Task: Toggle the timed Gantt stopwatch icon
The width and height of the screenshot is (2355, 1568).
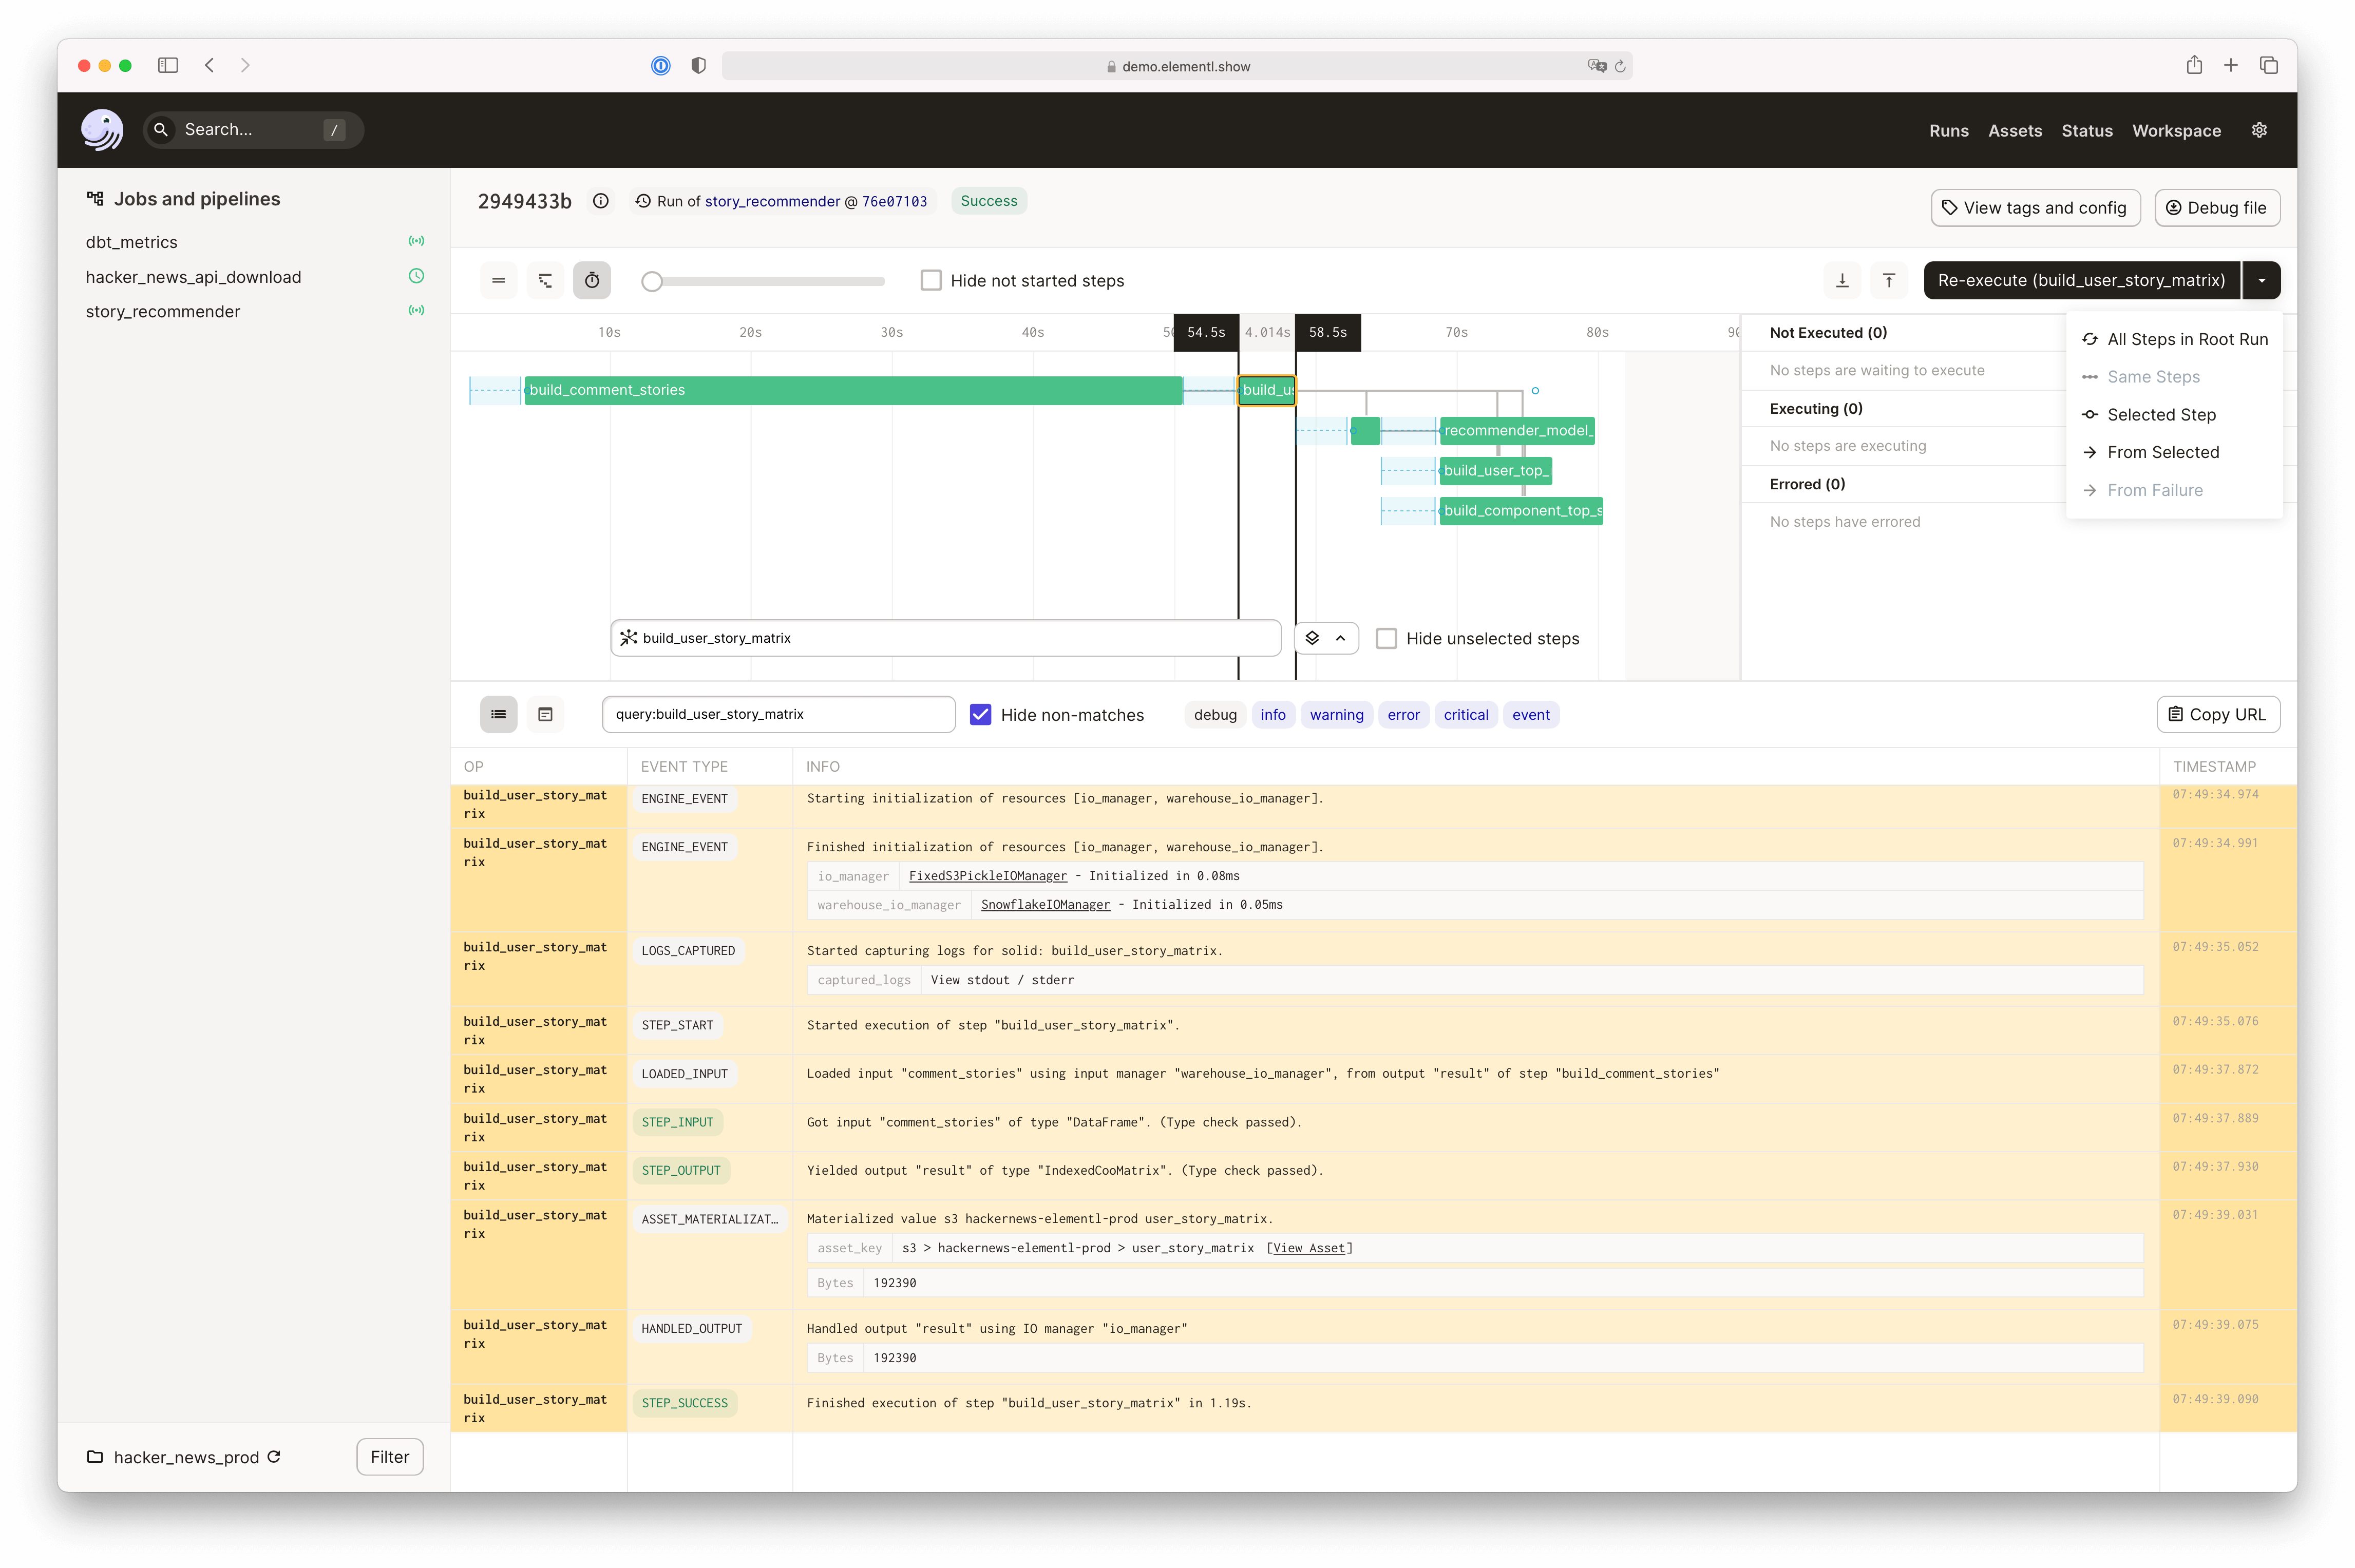Action: (x=592, y=281)
